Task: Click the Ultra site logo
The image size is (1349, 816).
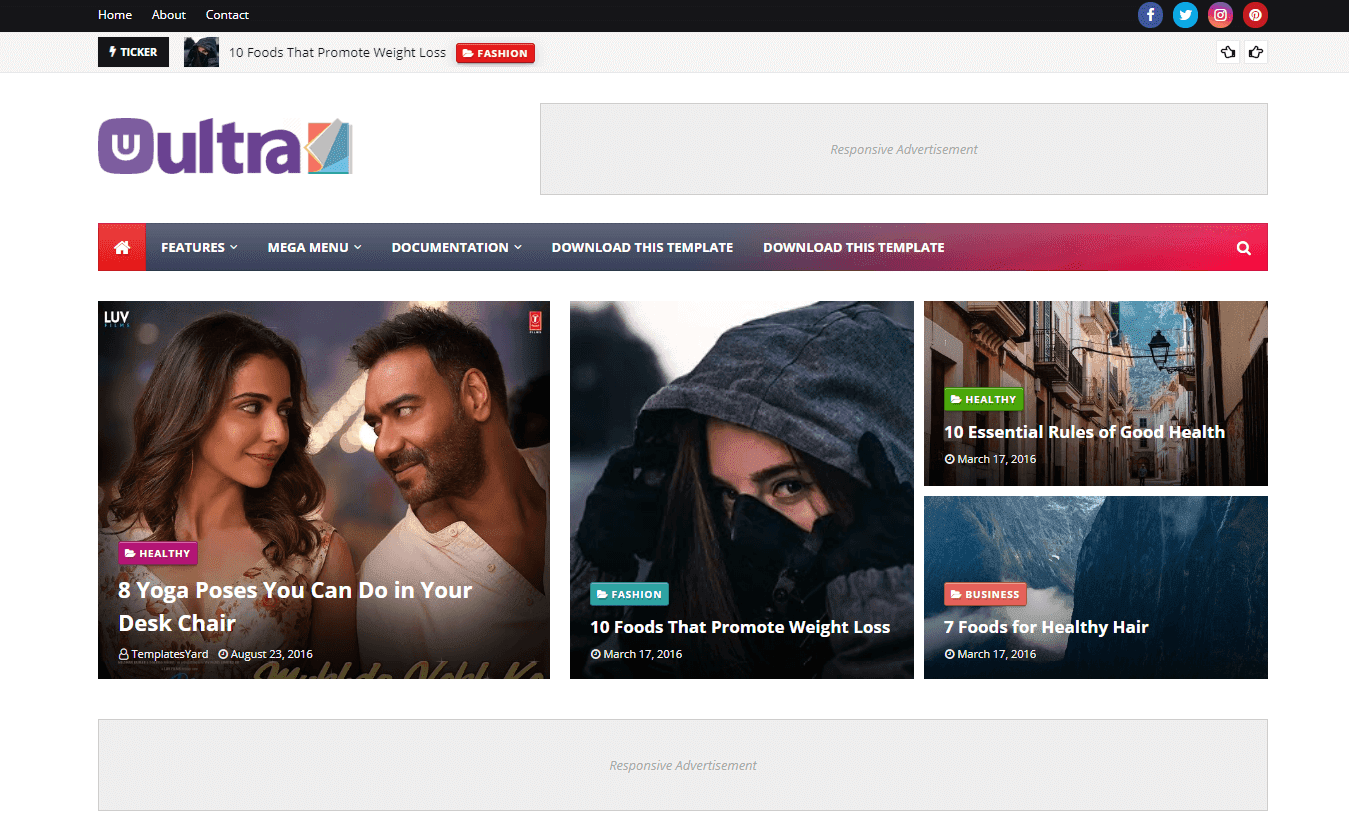Action: pyautogui.click(x=224, y=145)
